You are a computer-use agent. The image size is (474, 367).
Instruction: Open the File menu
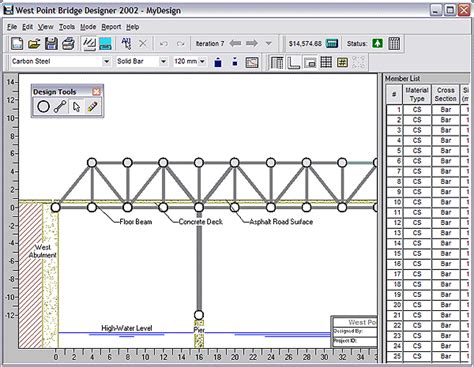click(12, 27)
